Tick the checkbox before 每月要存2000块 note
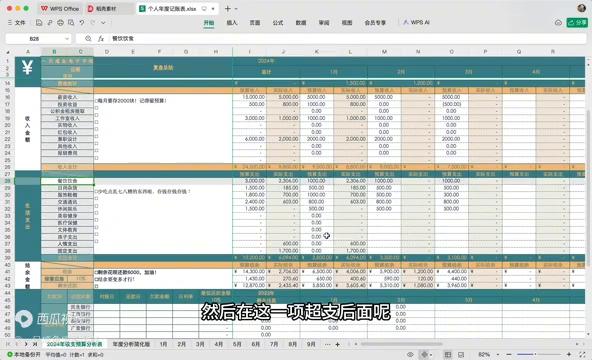This screenshot has height=360, width=592. click(x=96, y=101)
